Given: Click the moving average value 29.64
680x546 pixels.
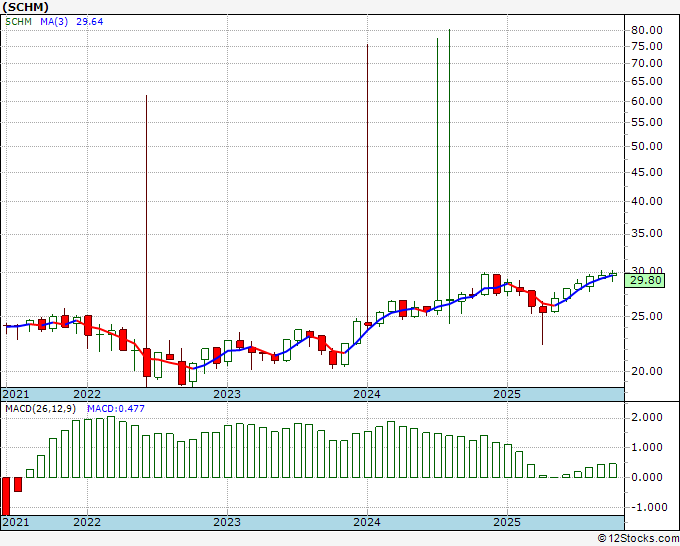Looking at the screenshot, I should 90,22.
